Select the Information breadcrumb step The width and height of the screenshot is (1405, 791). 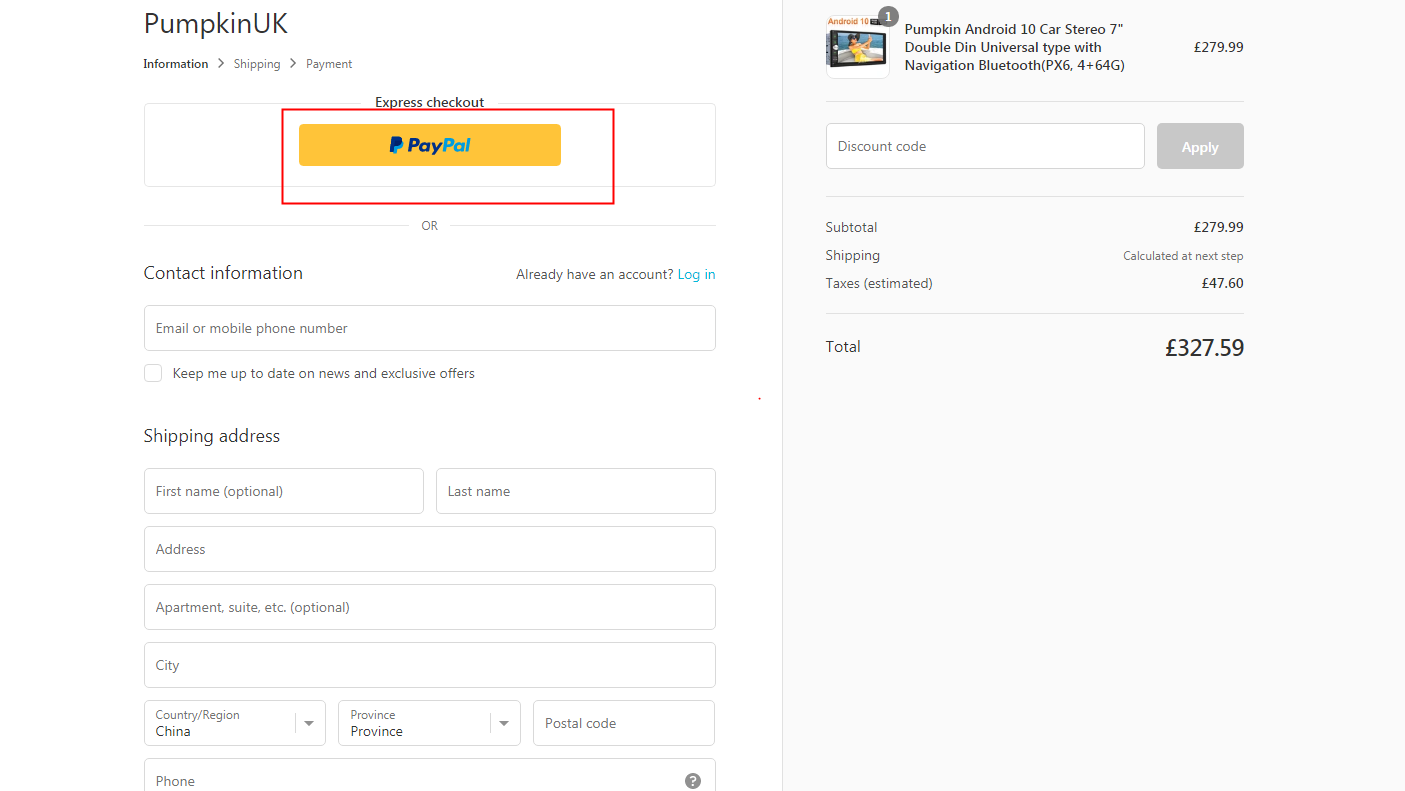(176, 63)
